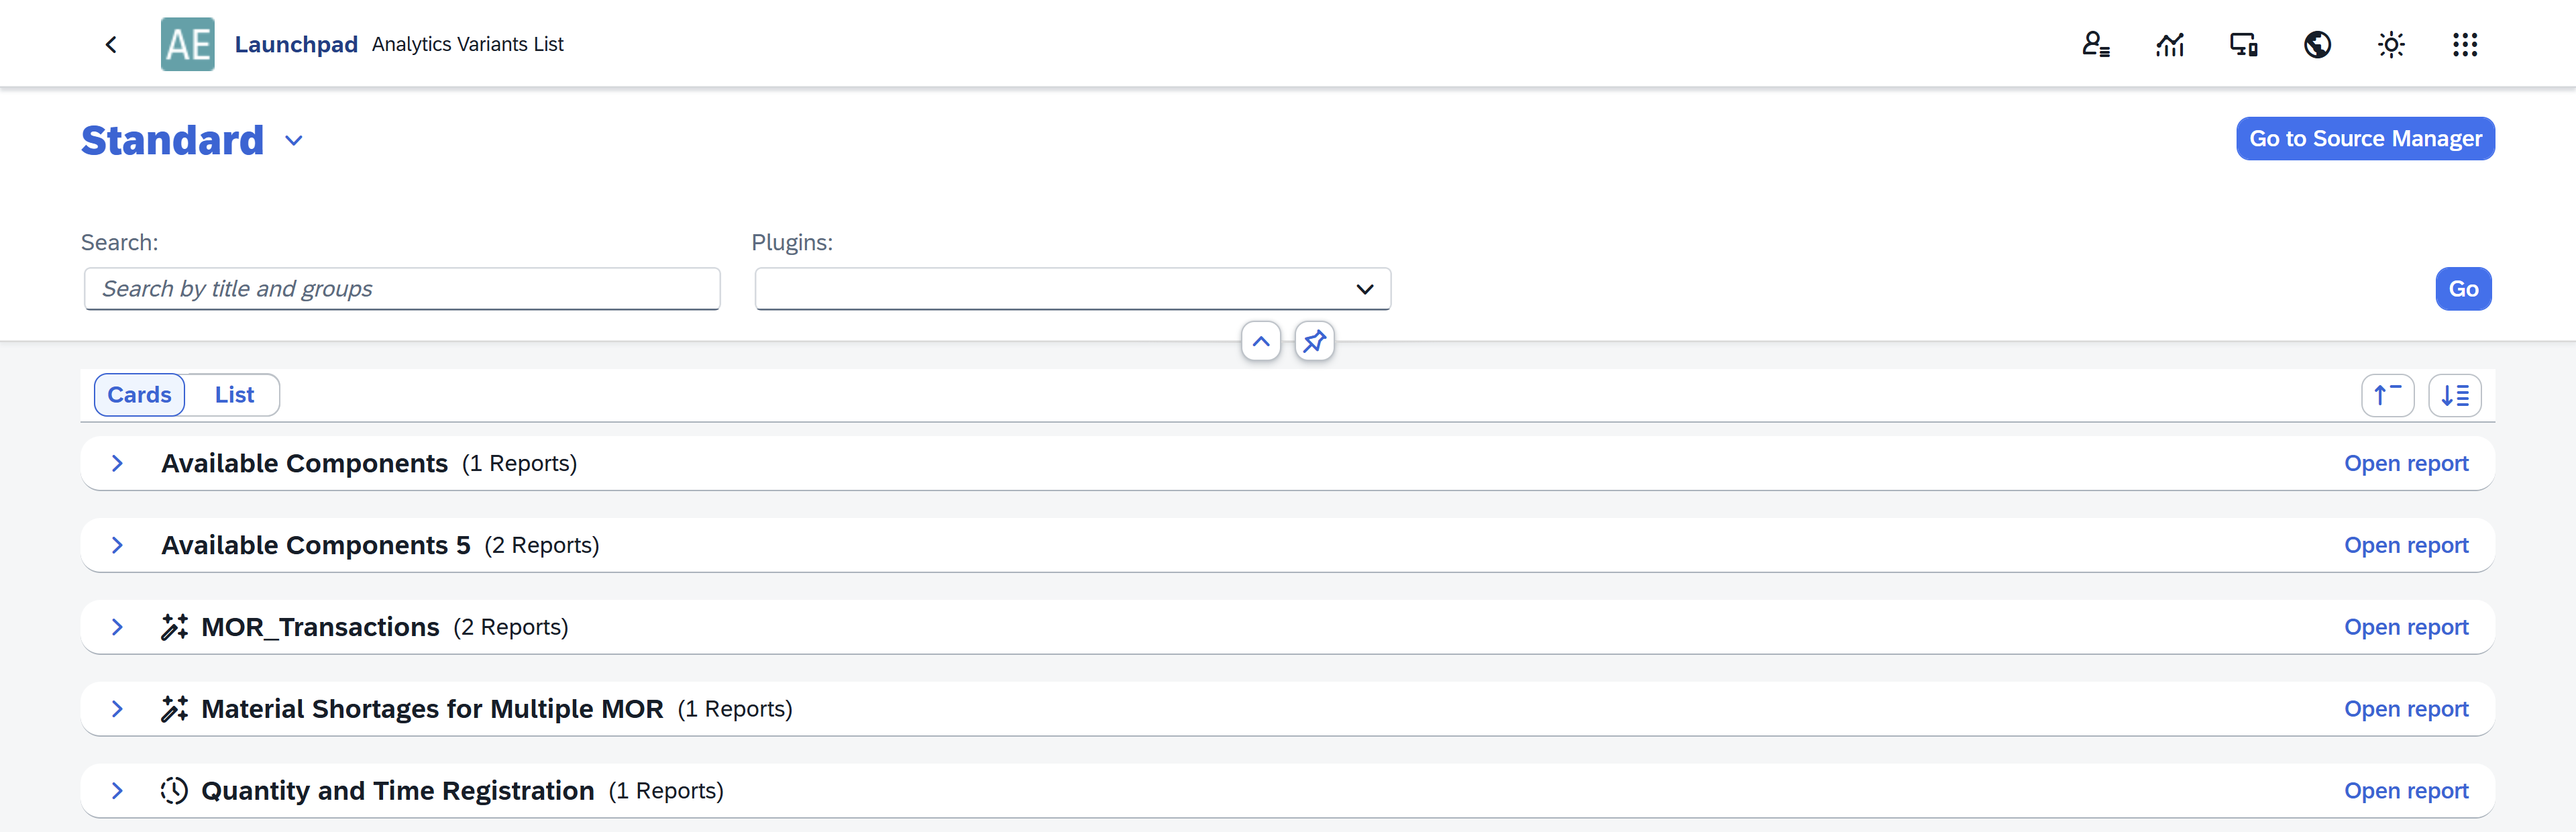
Task: Open the user profile icon
Action: tap(2096, 44)
